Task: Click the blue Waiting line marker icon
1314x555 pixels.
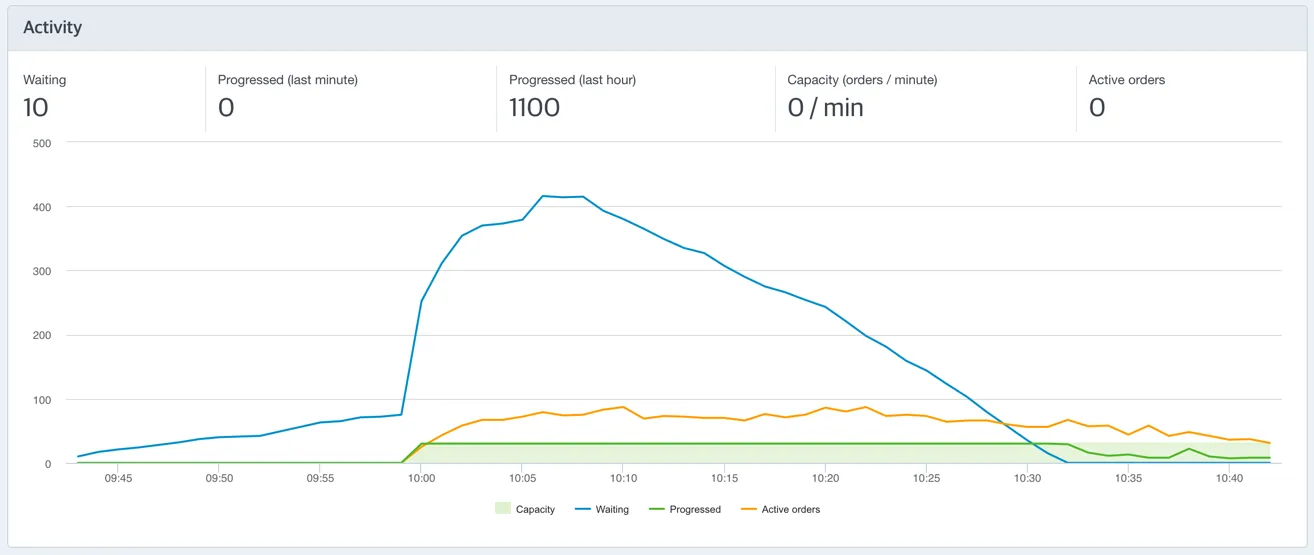Action: click(582, 509)
